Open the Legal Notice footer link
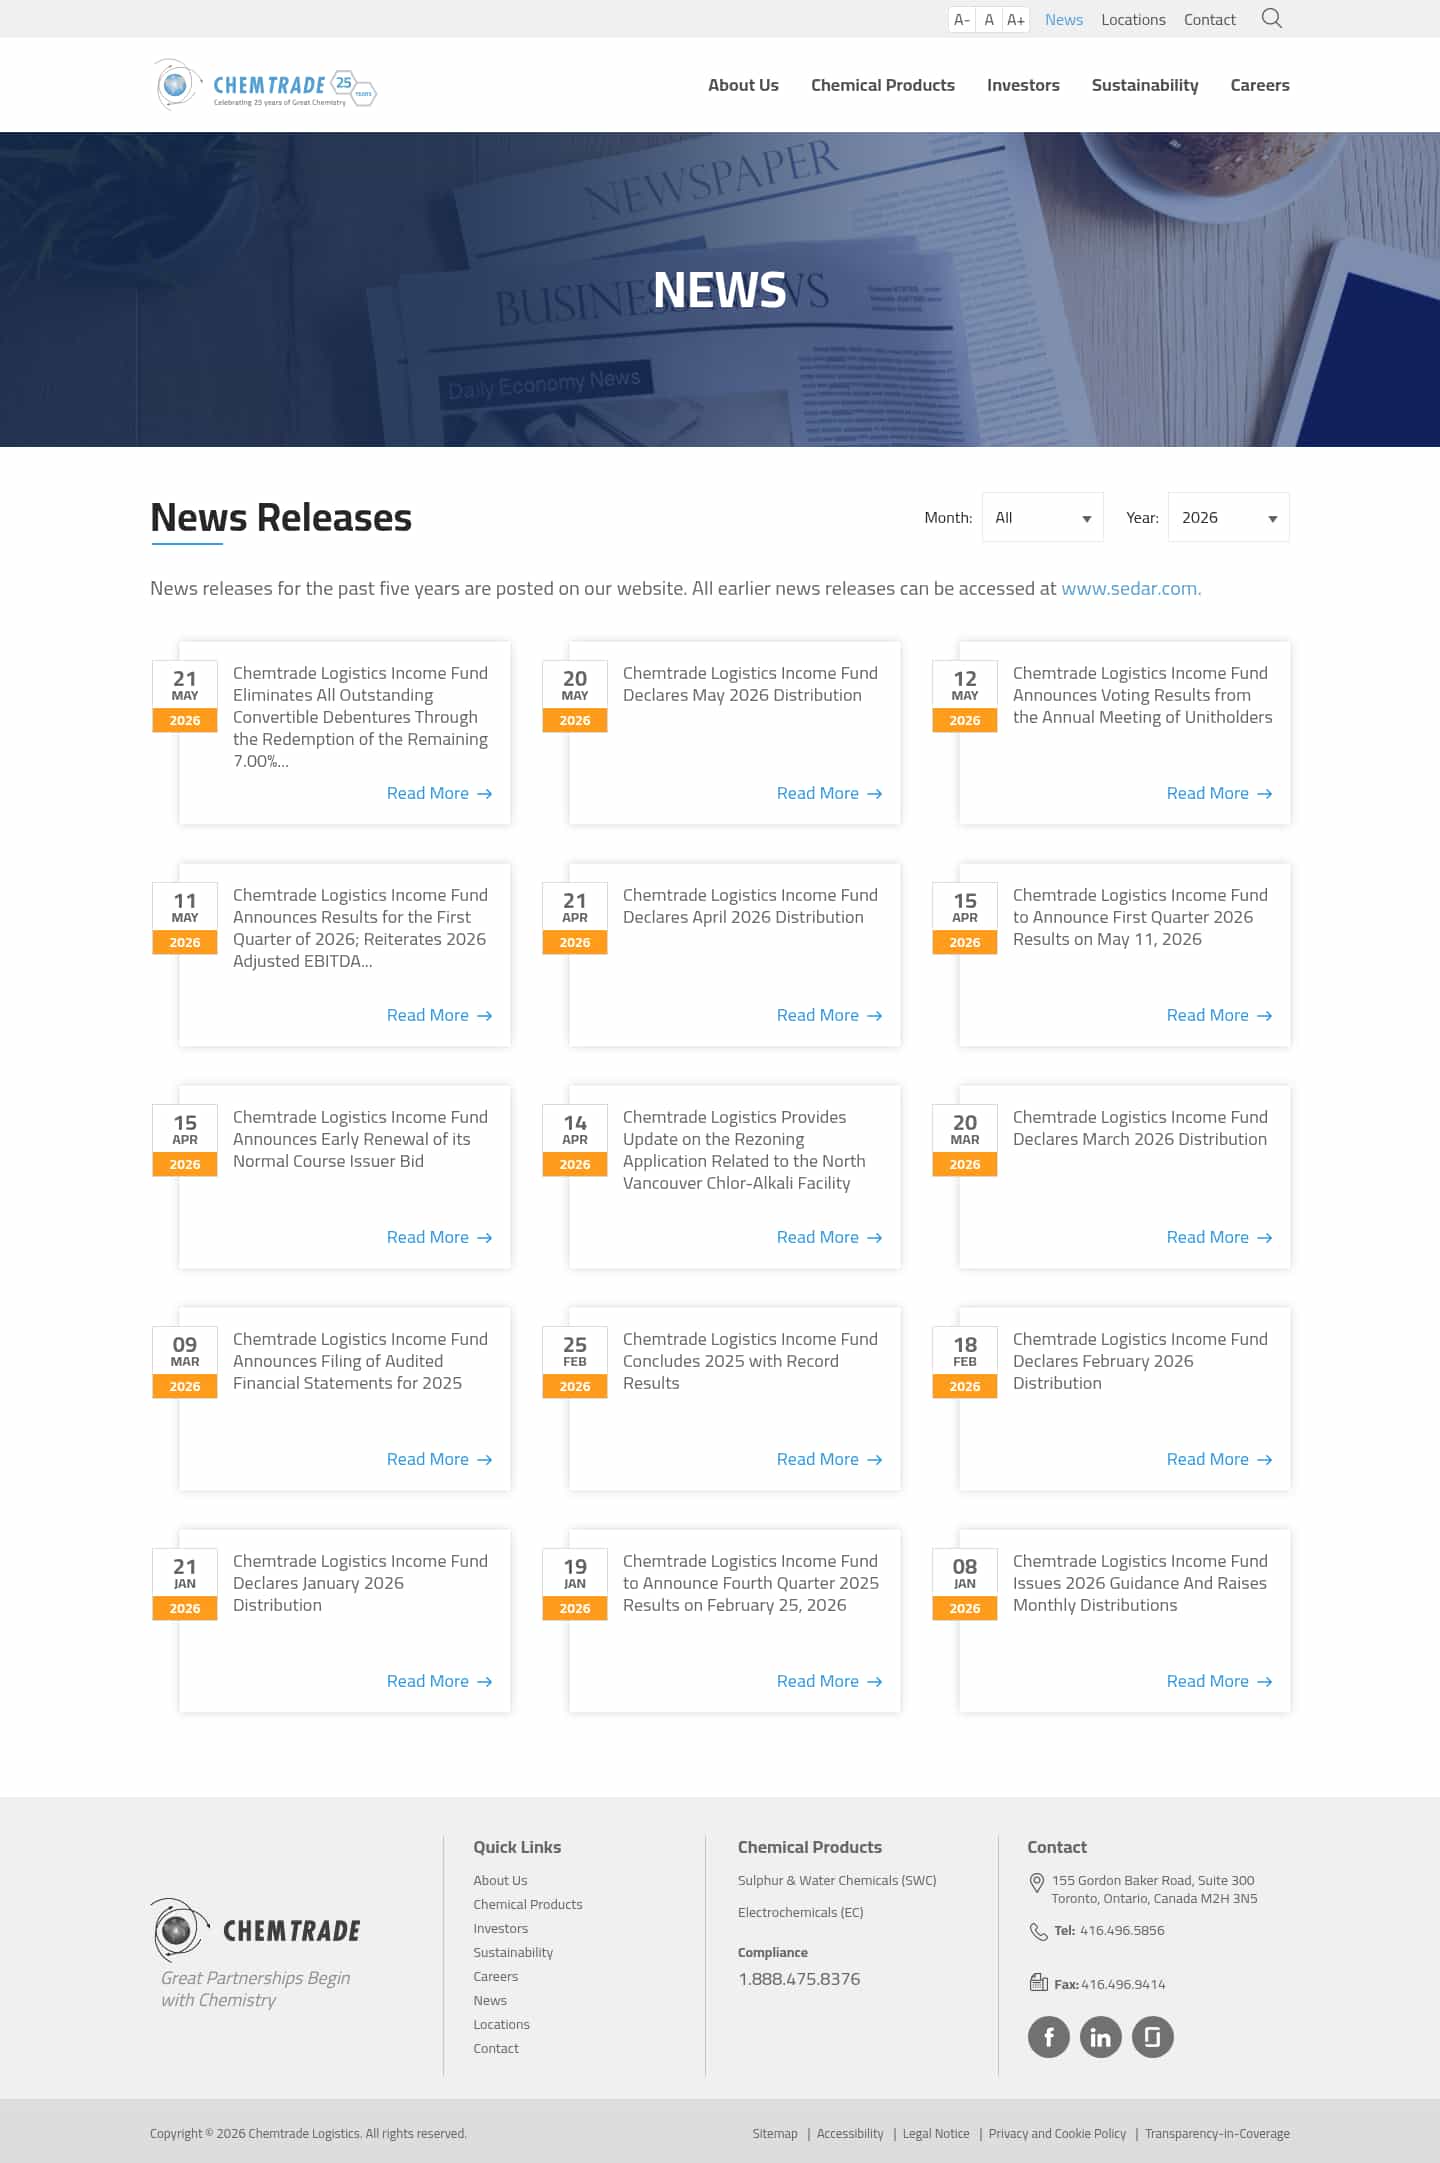 point(936,2133)
